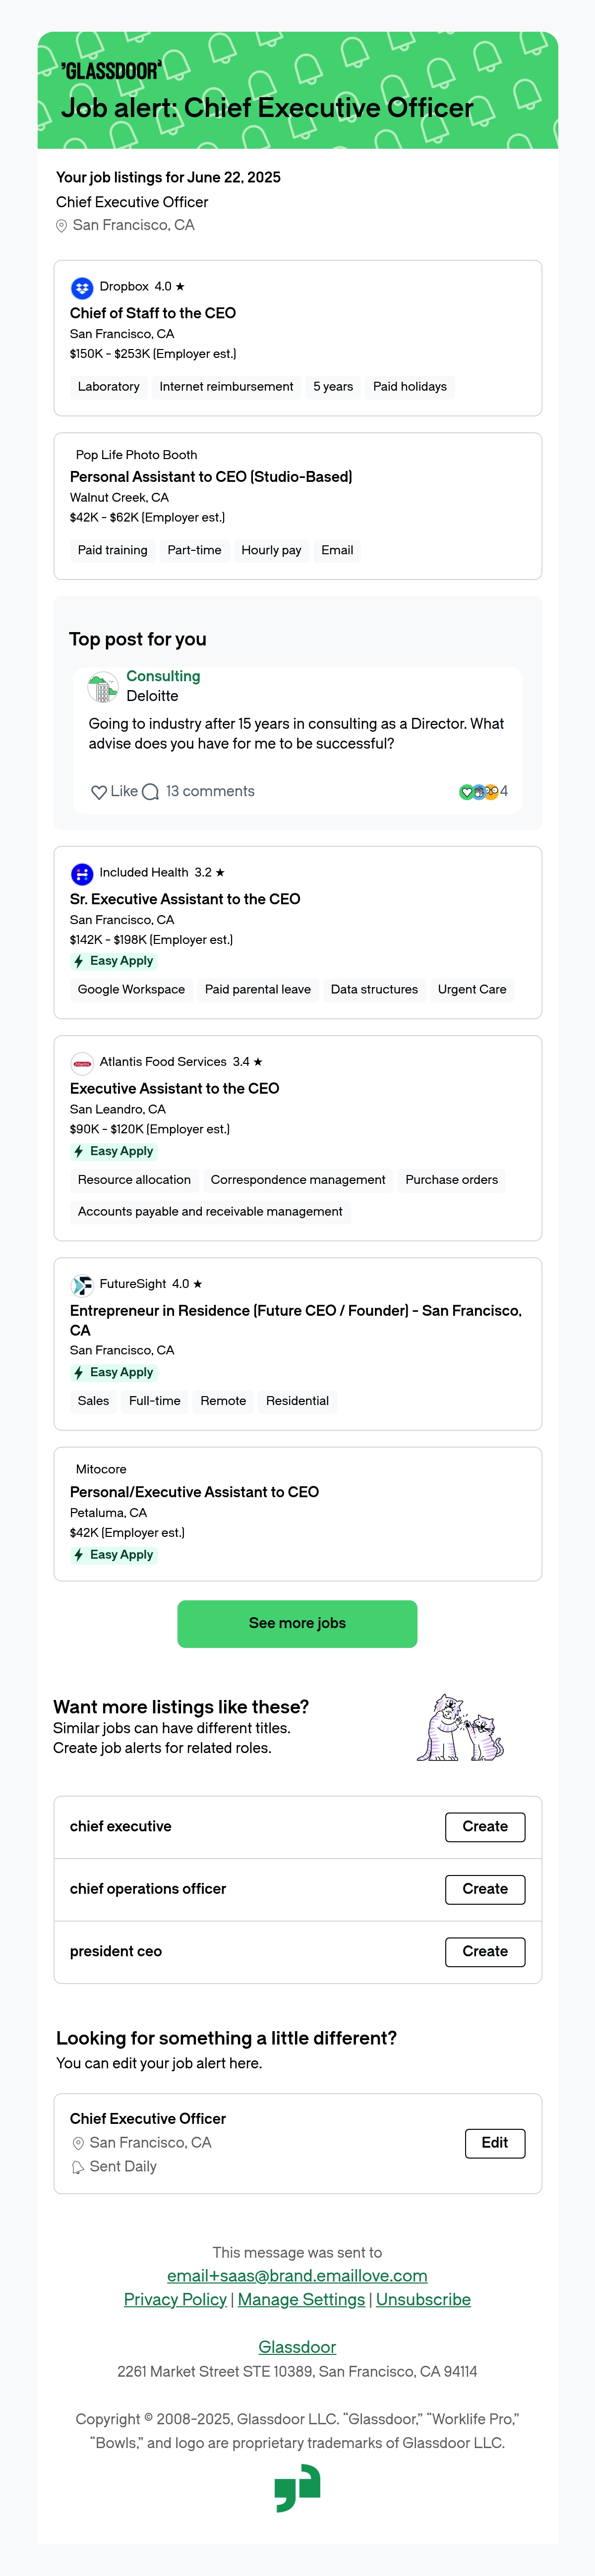Image resolution: width=595 pixels, height=2576 pixels.
Task: Click the heart Like icon on the post
Action: [99, 792]
